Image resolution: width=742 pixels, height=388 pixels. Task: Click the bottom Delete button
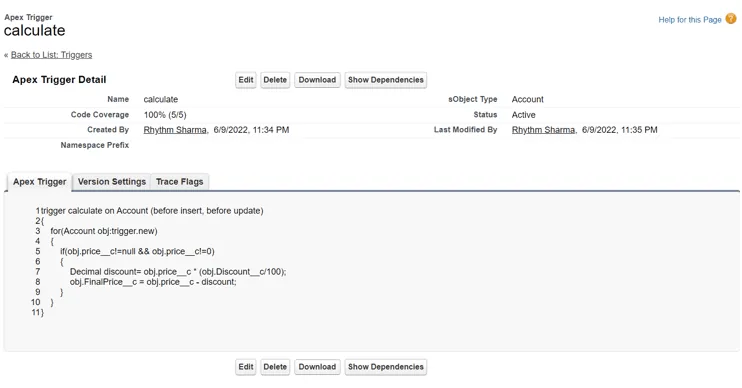coord(275,367)
